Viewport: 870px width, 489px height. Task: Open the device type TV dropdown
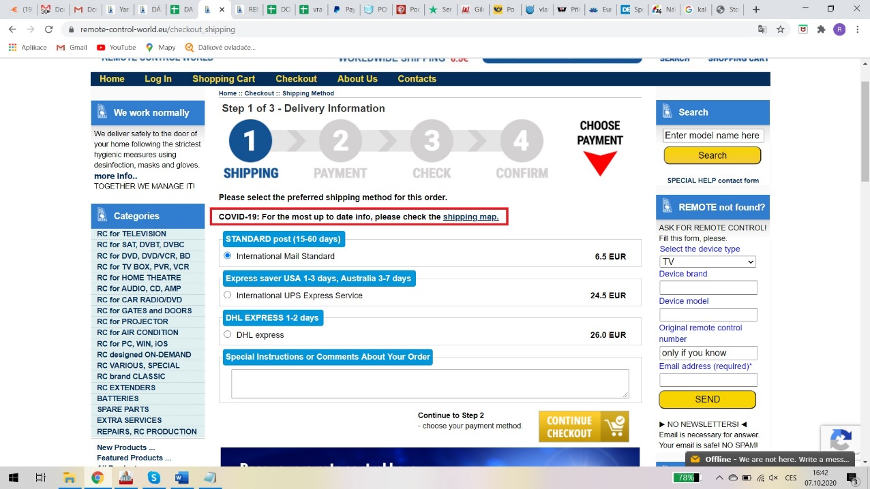click(707, 261)
